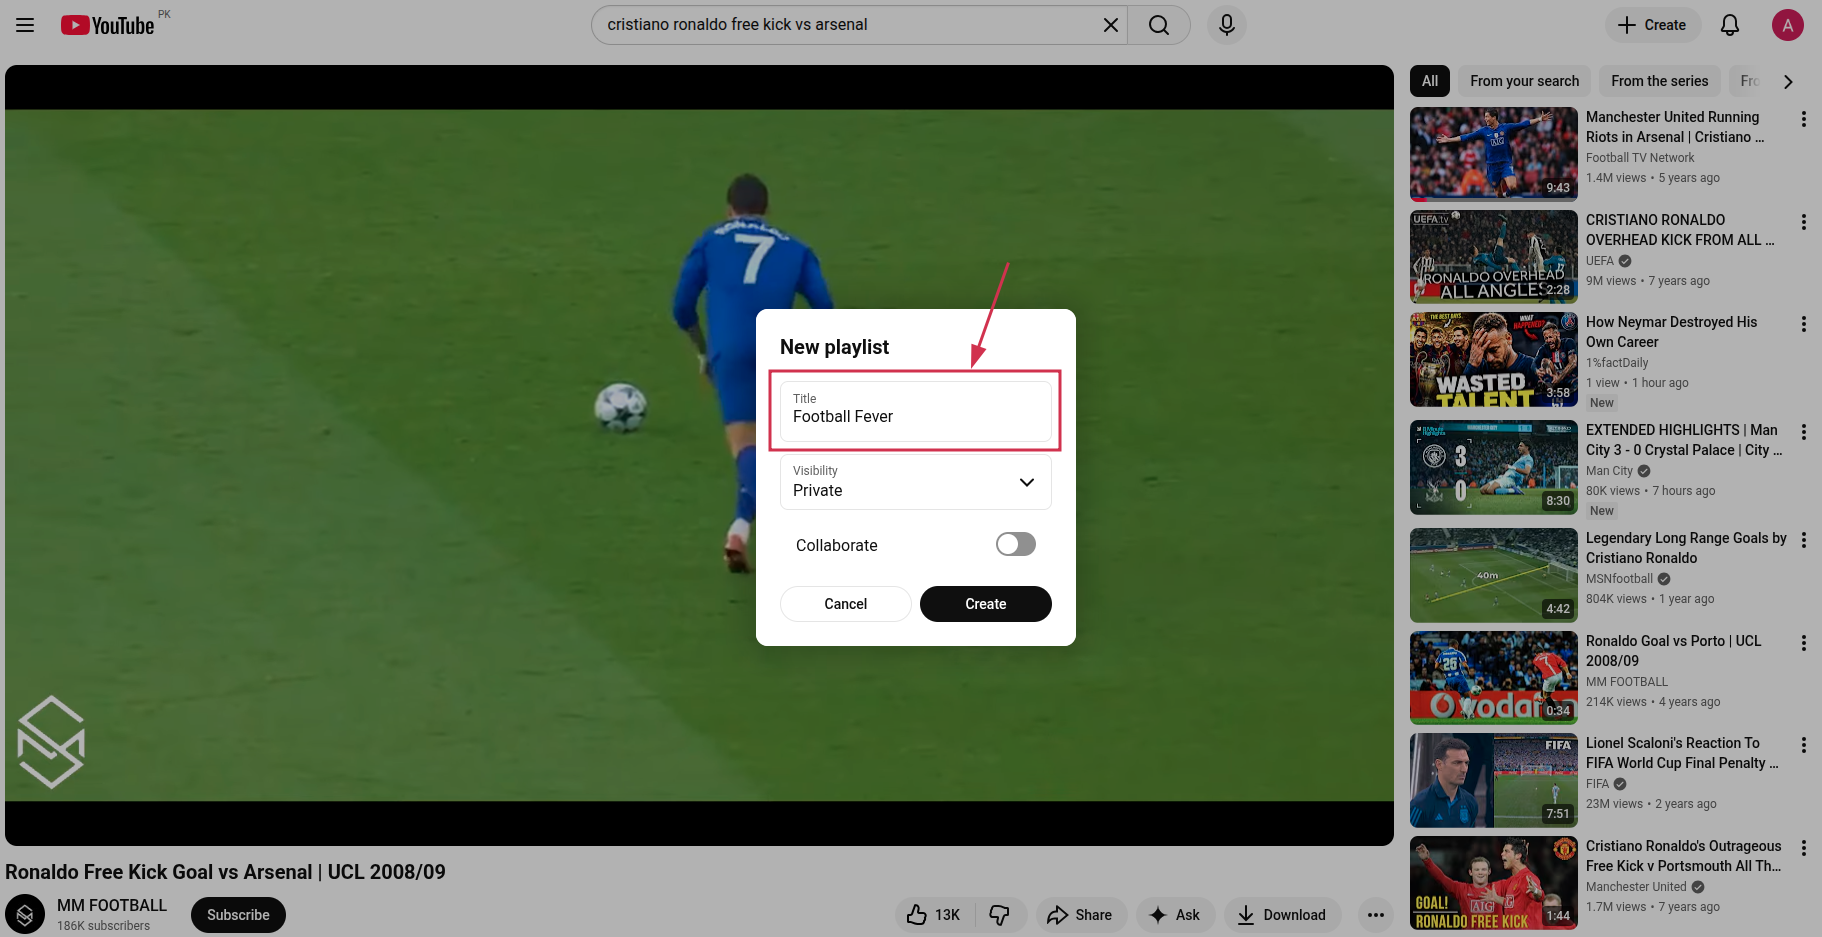Cancel the new playlist dialog
Image resolution: width=1822 pixels, height=937 pixels.
846,604
